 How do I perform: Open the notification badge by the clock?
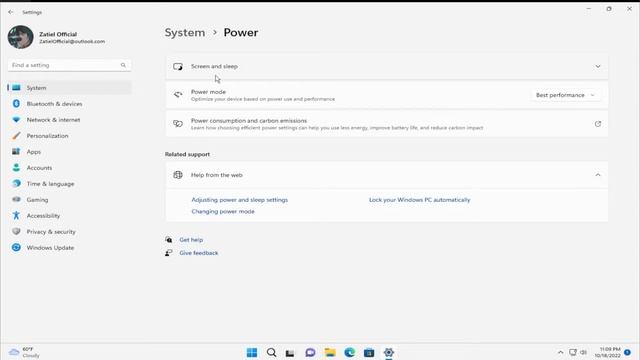click(627, 352)
